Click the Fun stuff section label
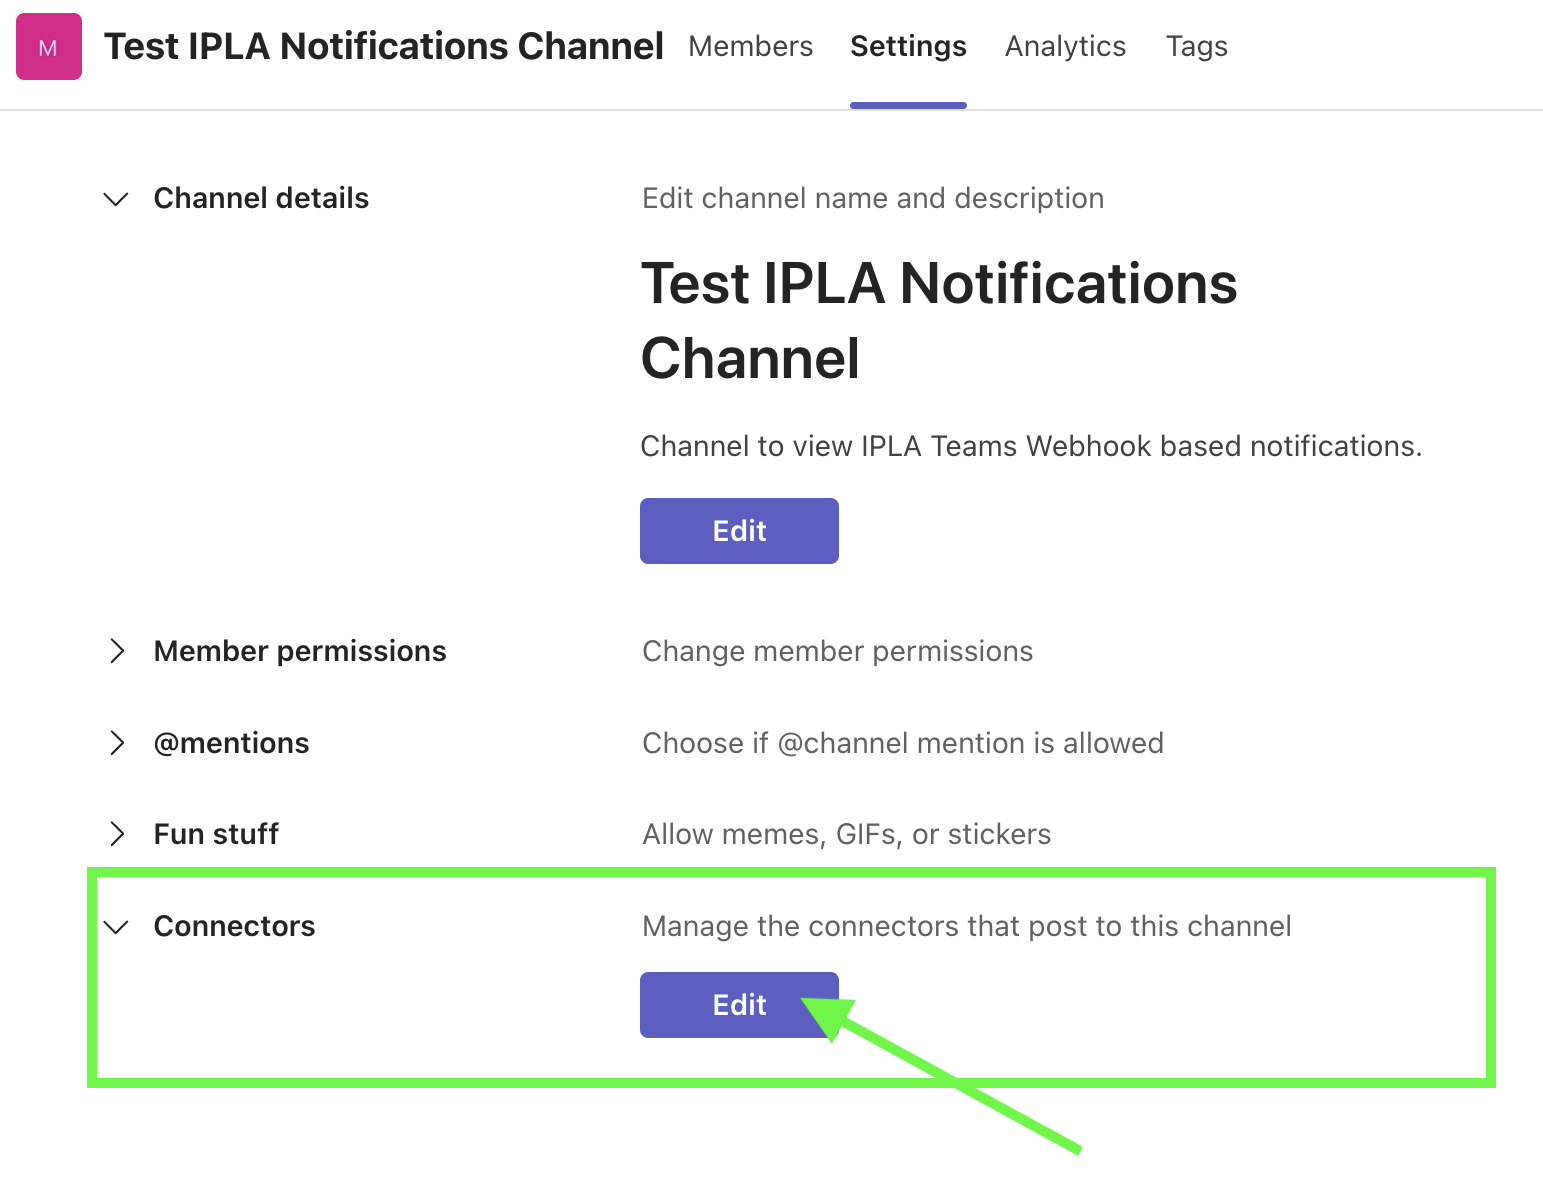1543x1191 pixels. (216, 834)
